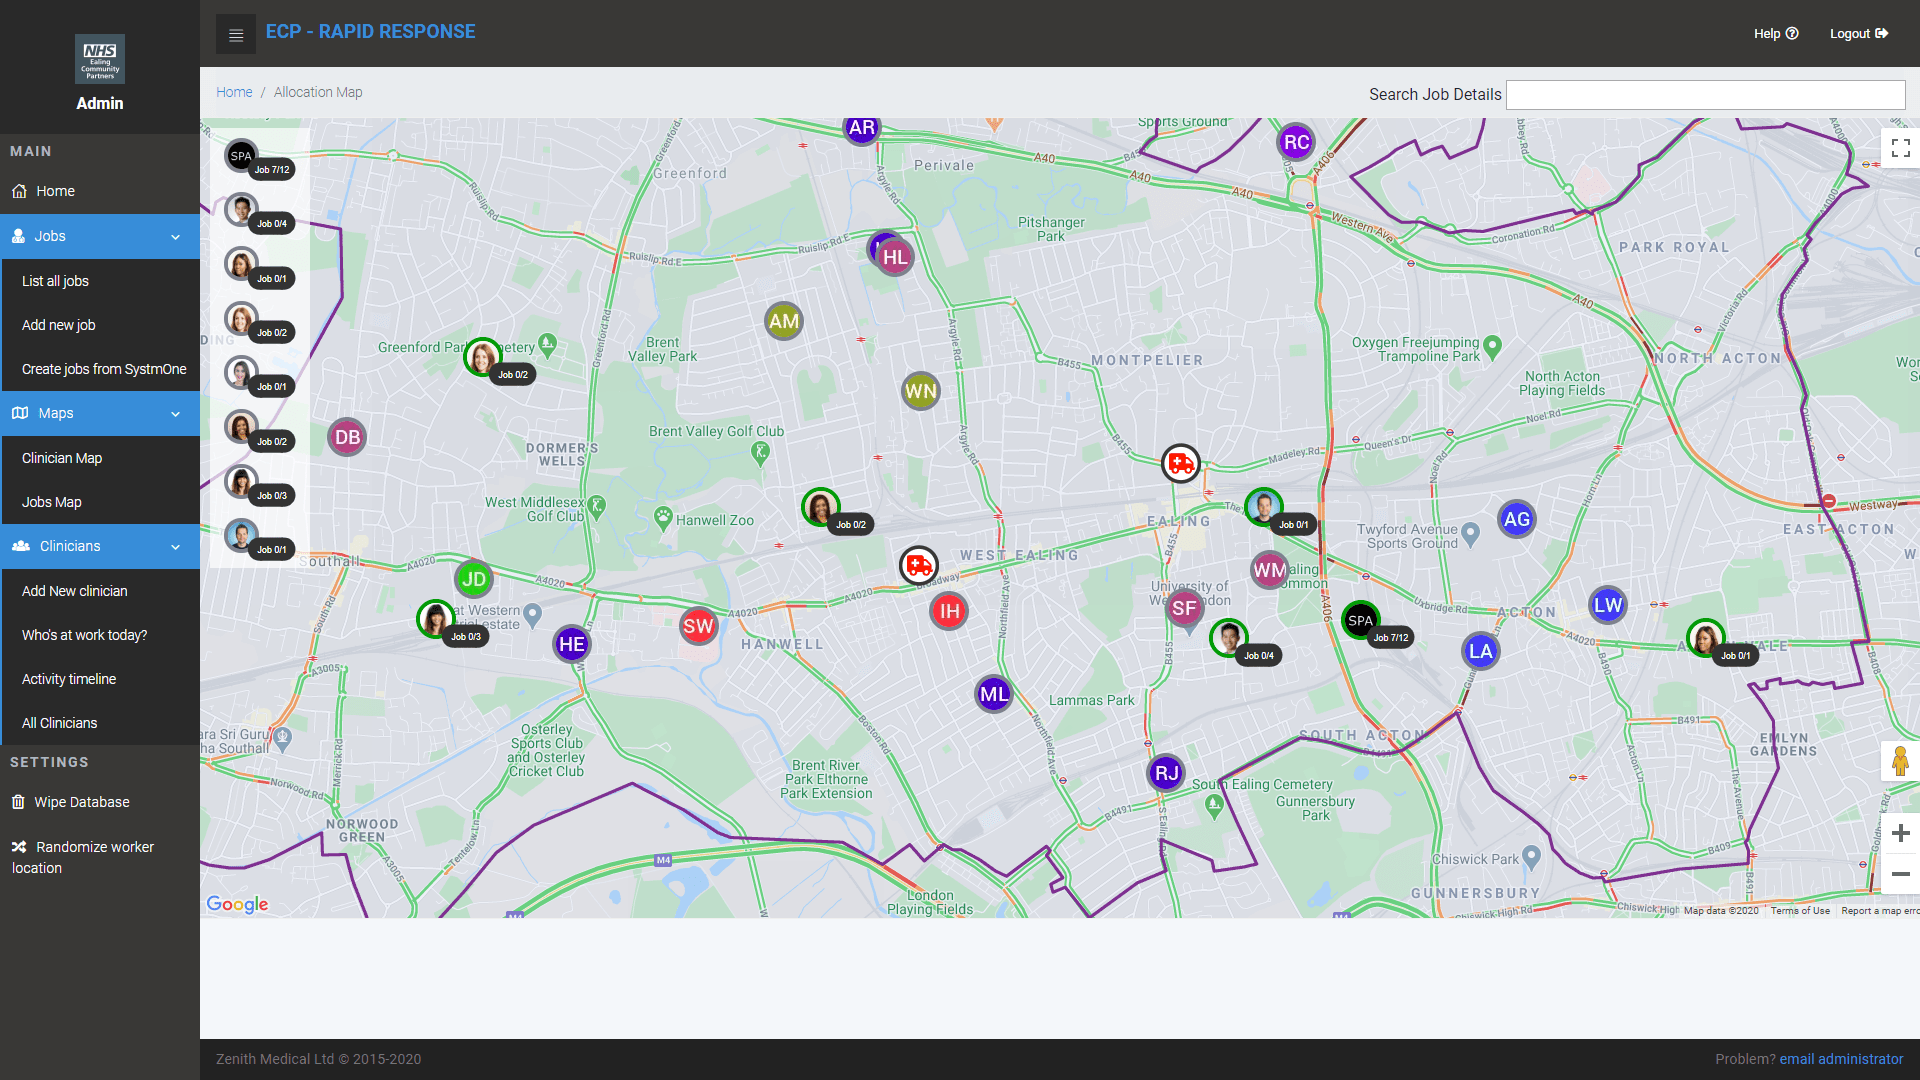Select the SW clinician marker
1920x1080 pixels.
coord(698,627)
